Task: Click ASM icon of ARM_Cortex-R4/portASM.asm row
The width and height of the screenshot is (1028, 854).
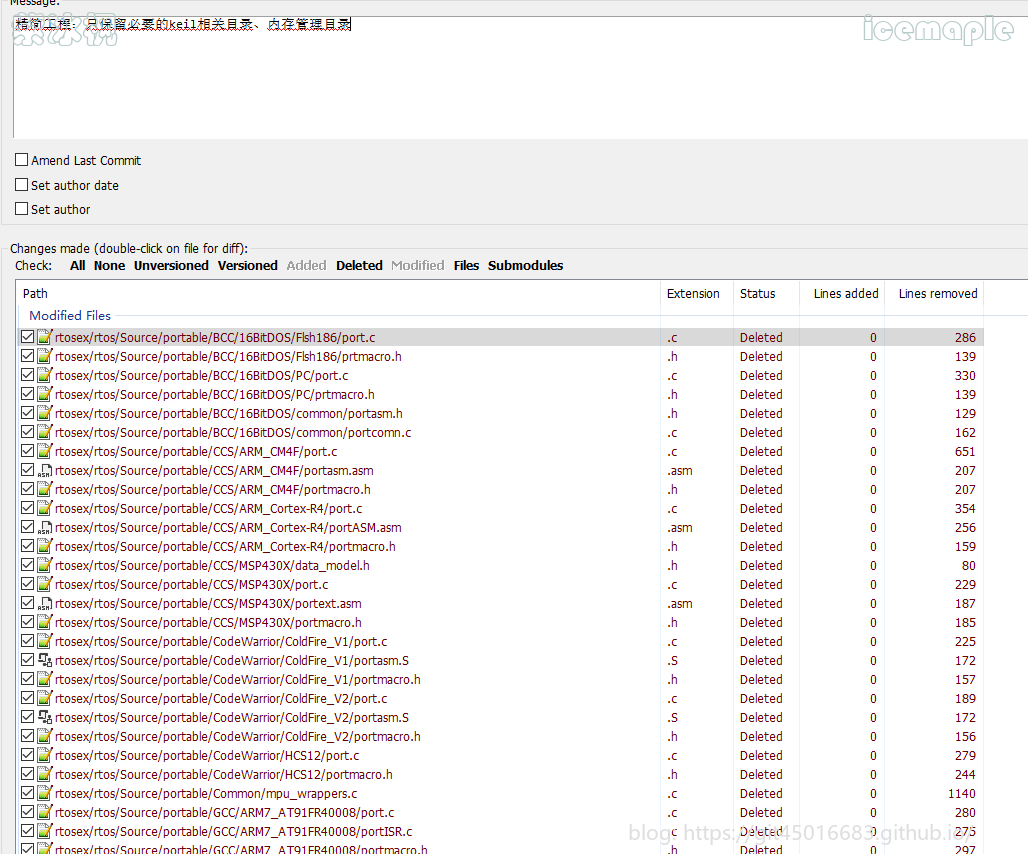Action: tap(45, 528)
